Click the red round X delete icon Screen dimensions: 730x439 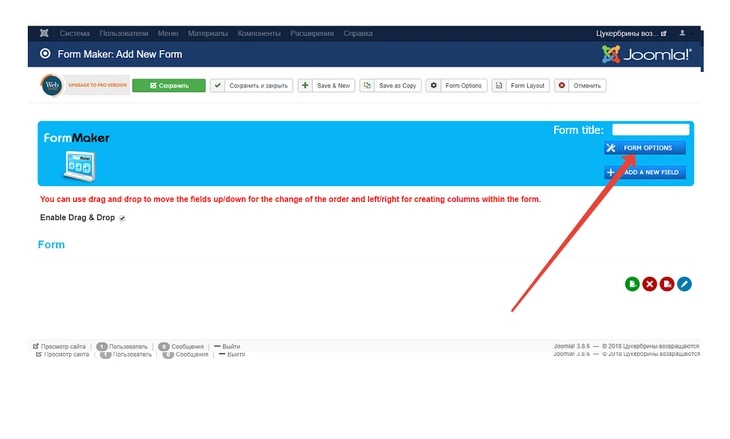point(649,284)
